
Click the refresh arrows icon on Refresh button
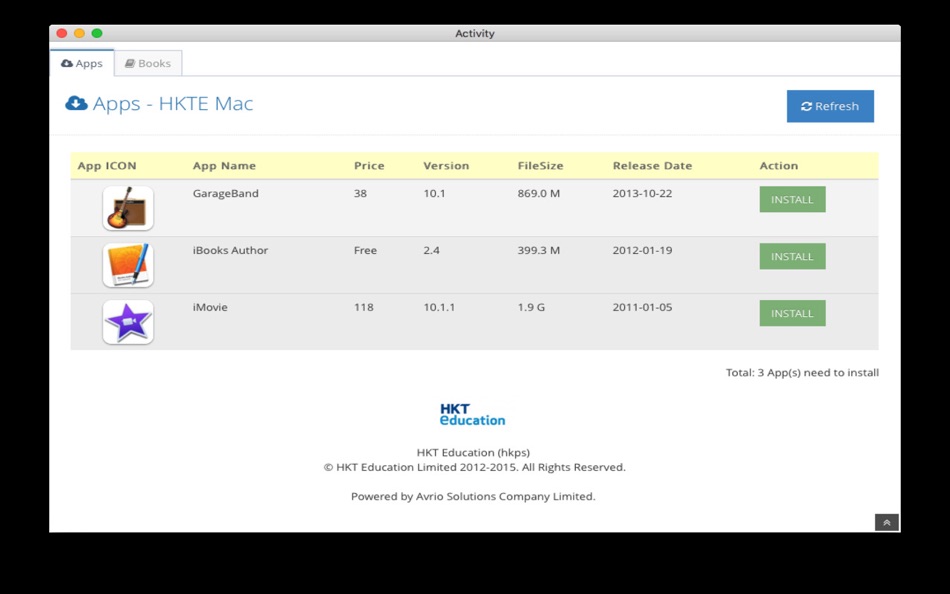click(x=806, y=106)
